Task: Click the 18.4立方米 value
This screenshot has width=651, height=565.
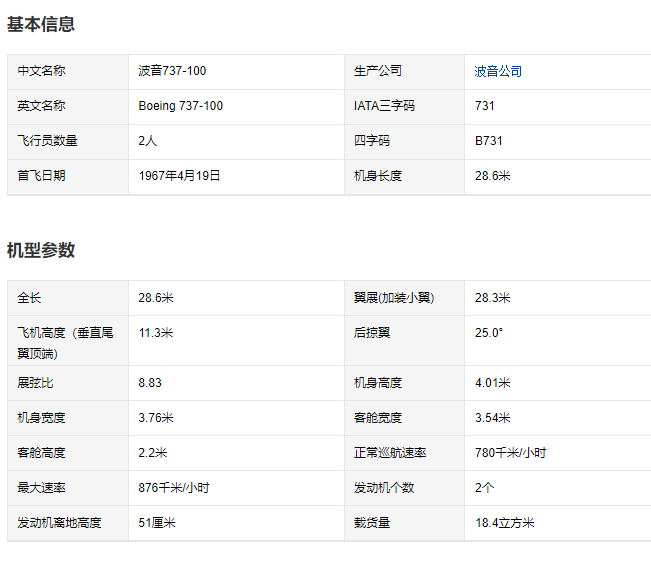Action: pos(505,523)
